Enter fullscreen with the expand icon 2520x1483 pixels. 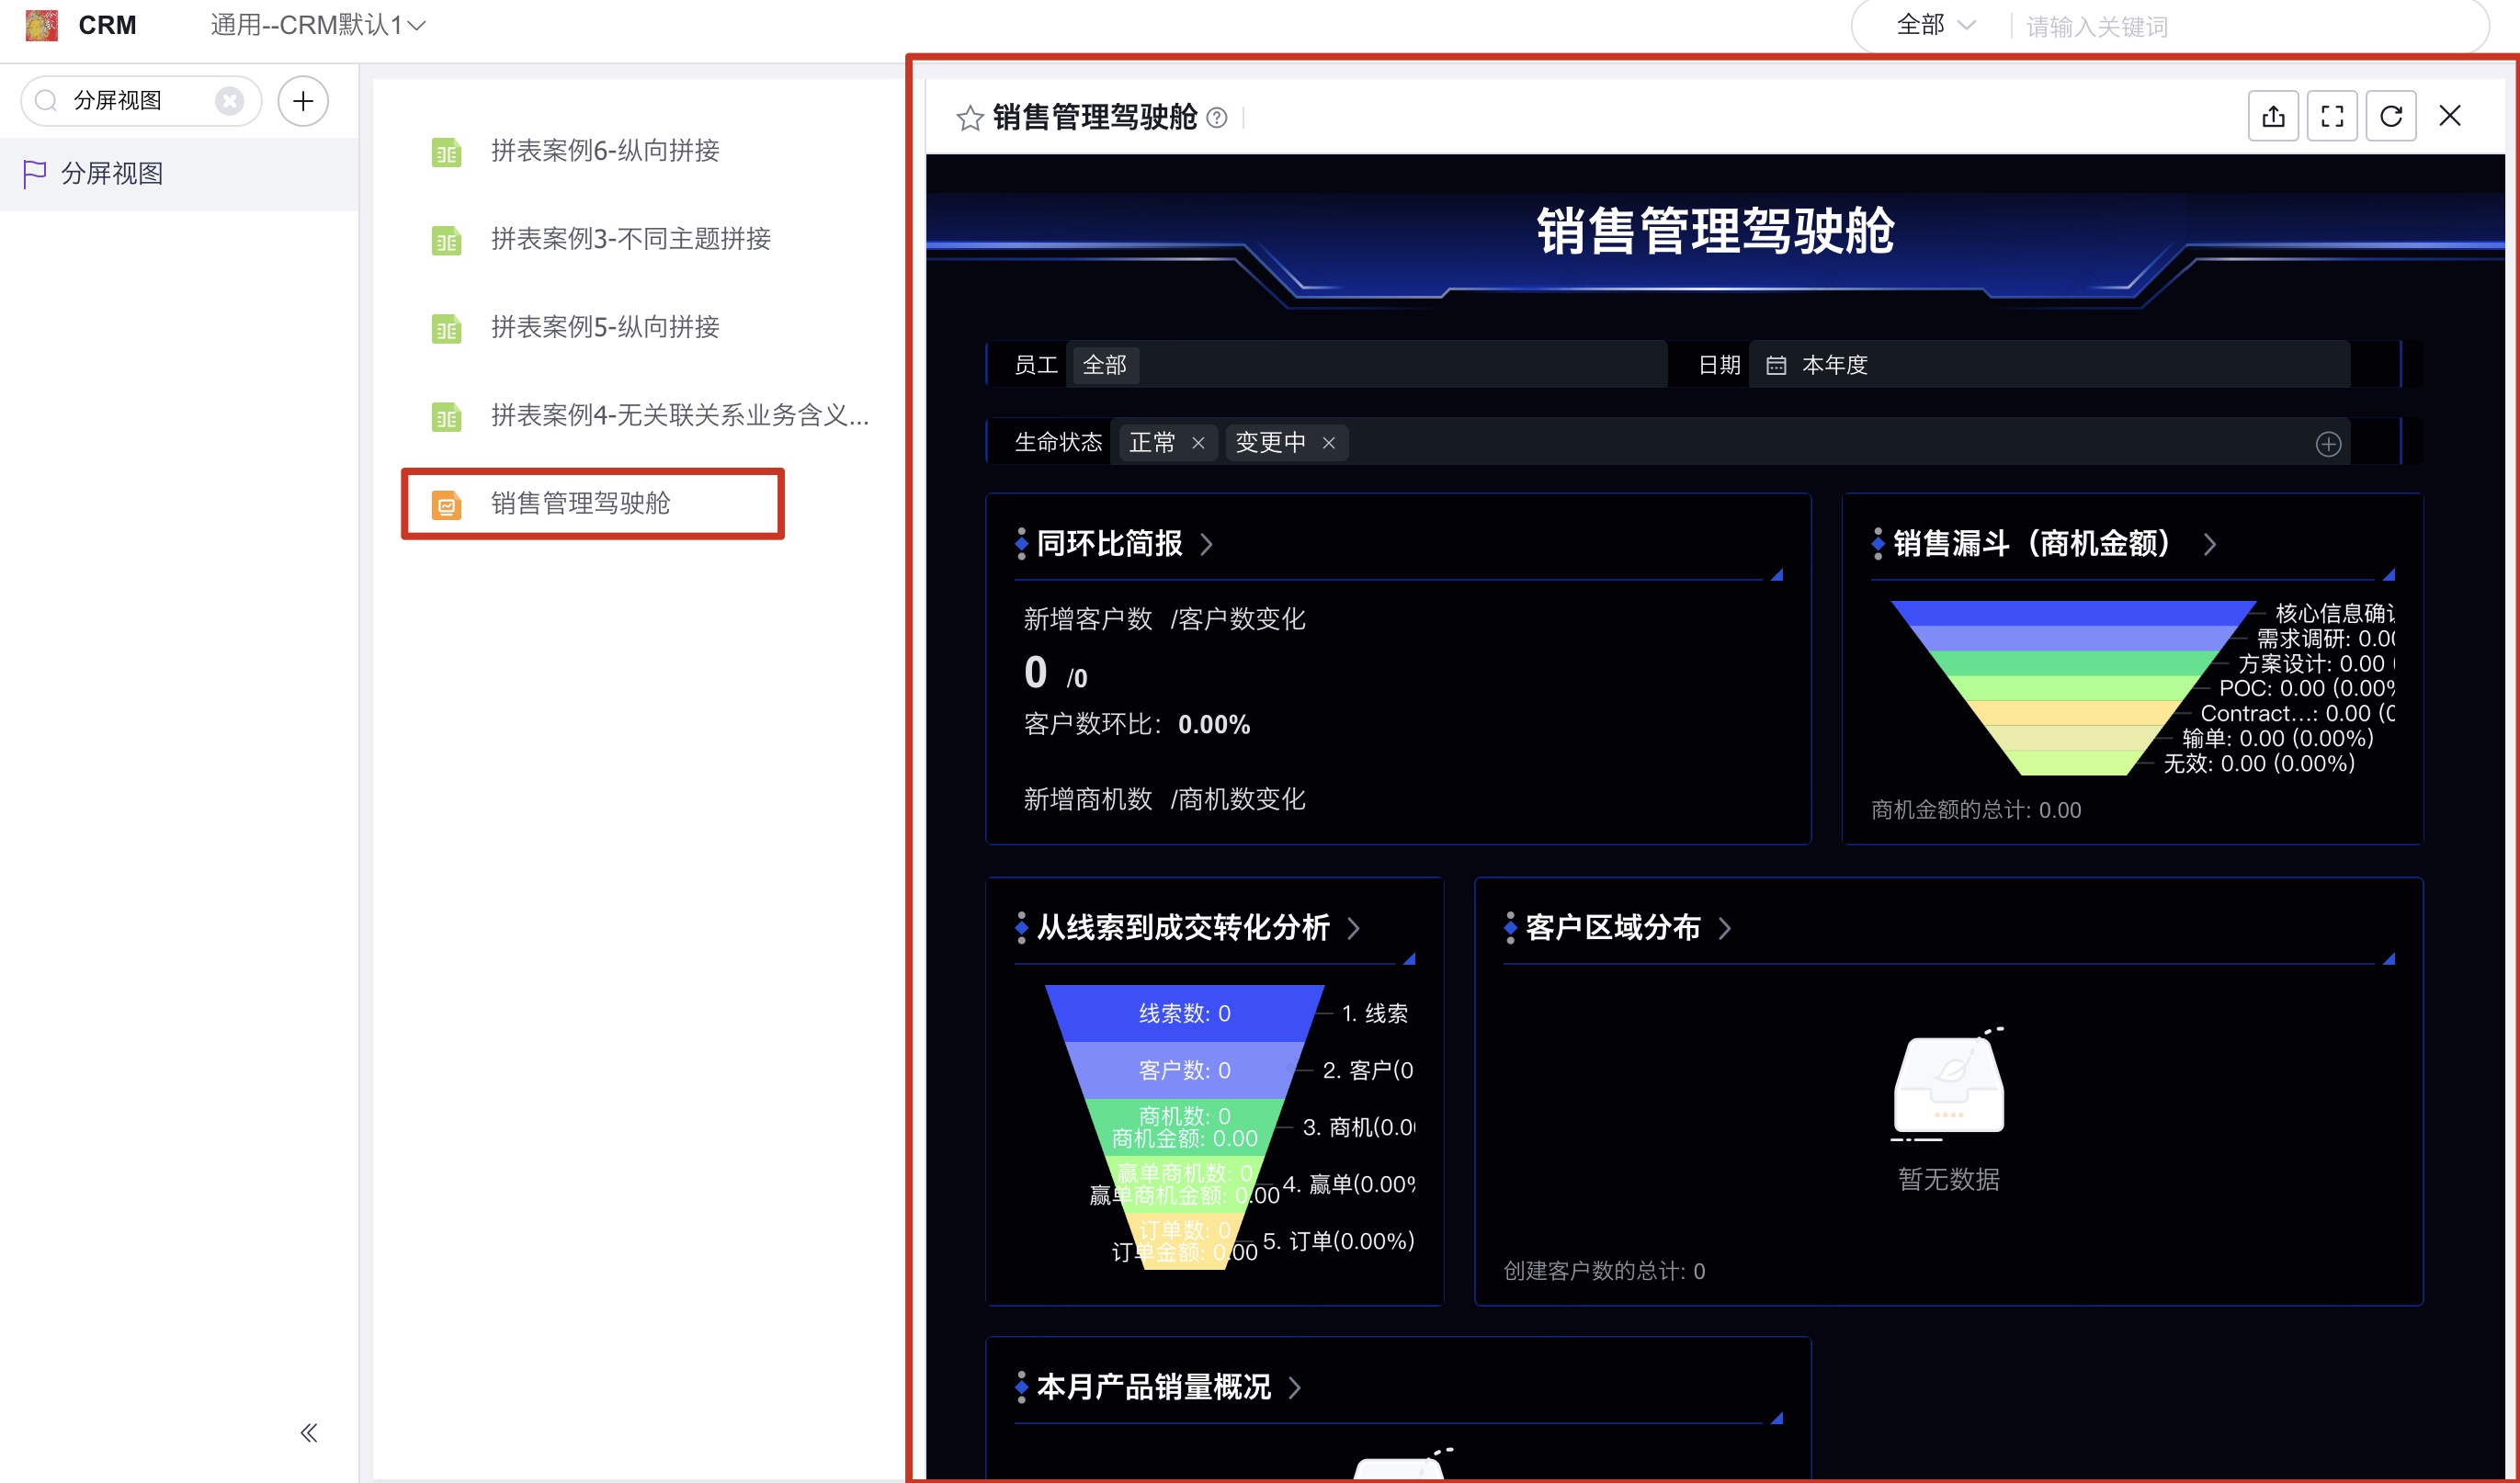[2332, 116]
